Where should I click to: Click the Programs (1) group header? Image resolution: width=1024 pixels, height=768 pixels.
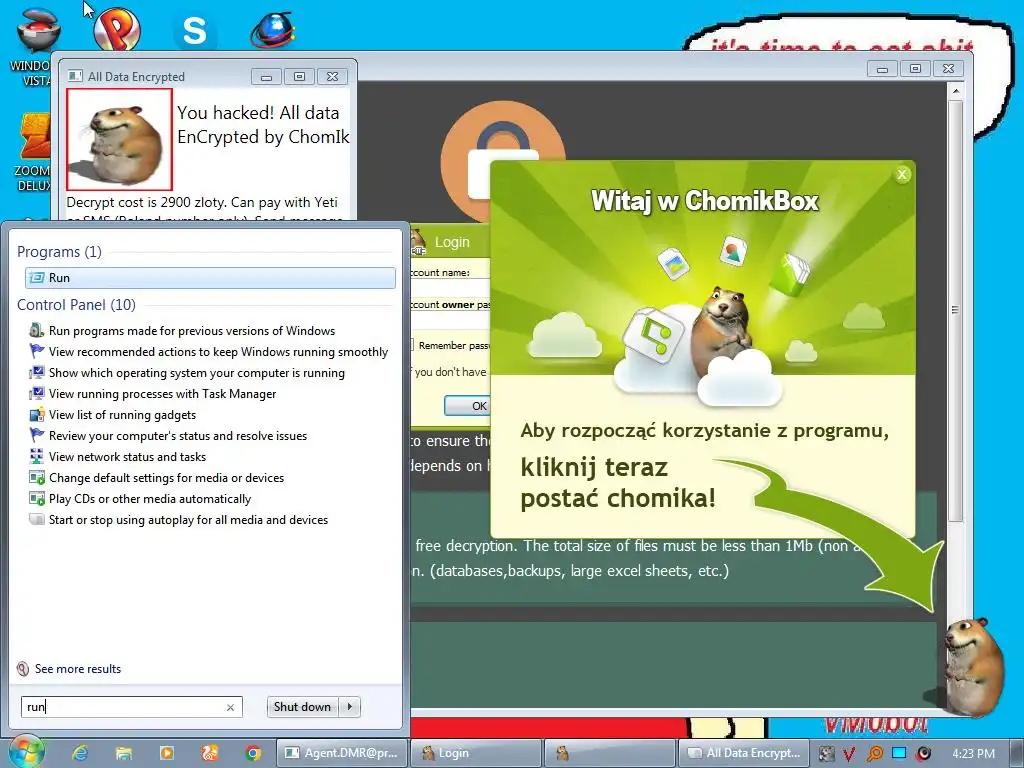point(59,251)
